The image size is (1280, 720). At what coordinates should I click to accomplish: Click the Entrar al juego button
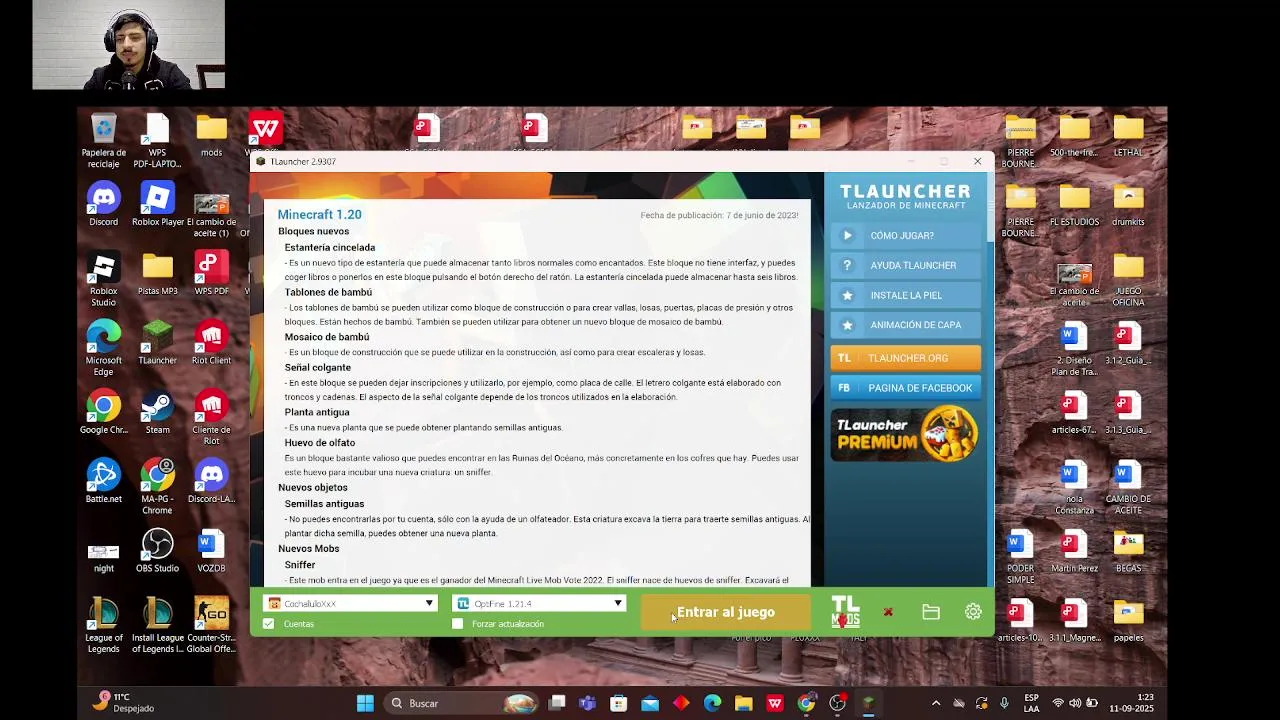click(x=726, y=612)
